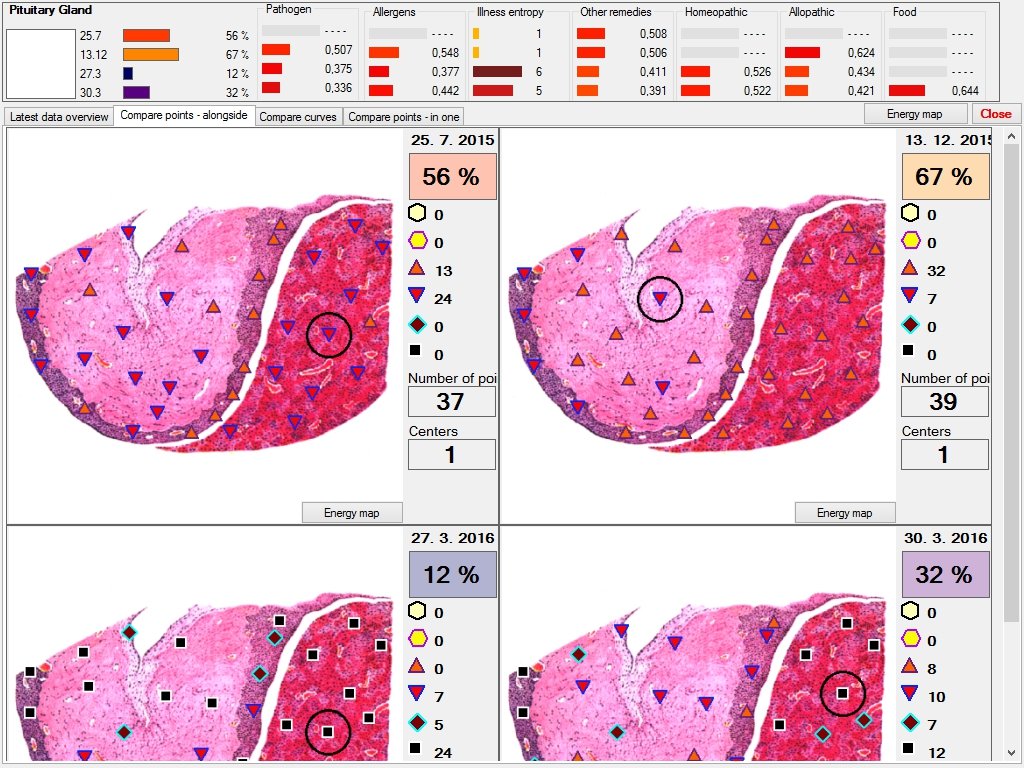
Task: Open Energy map below the 25. 7. 2015 image
Action: (x=351, y=513)
